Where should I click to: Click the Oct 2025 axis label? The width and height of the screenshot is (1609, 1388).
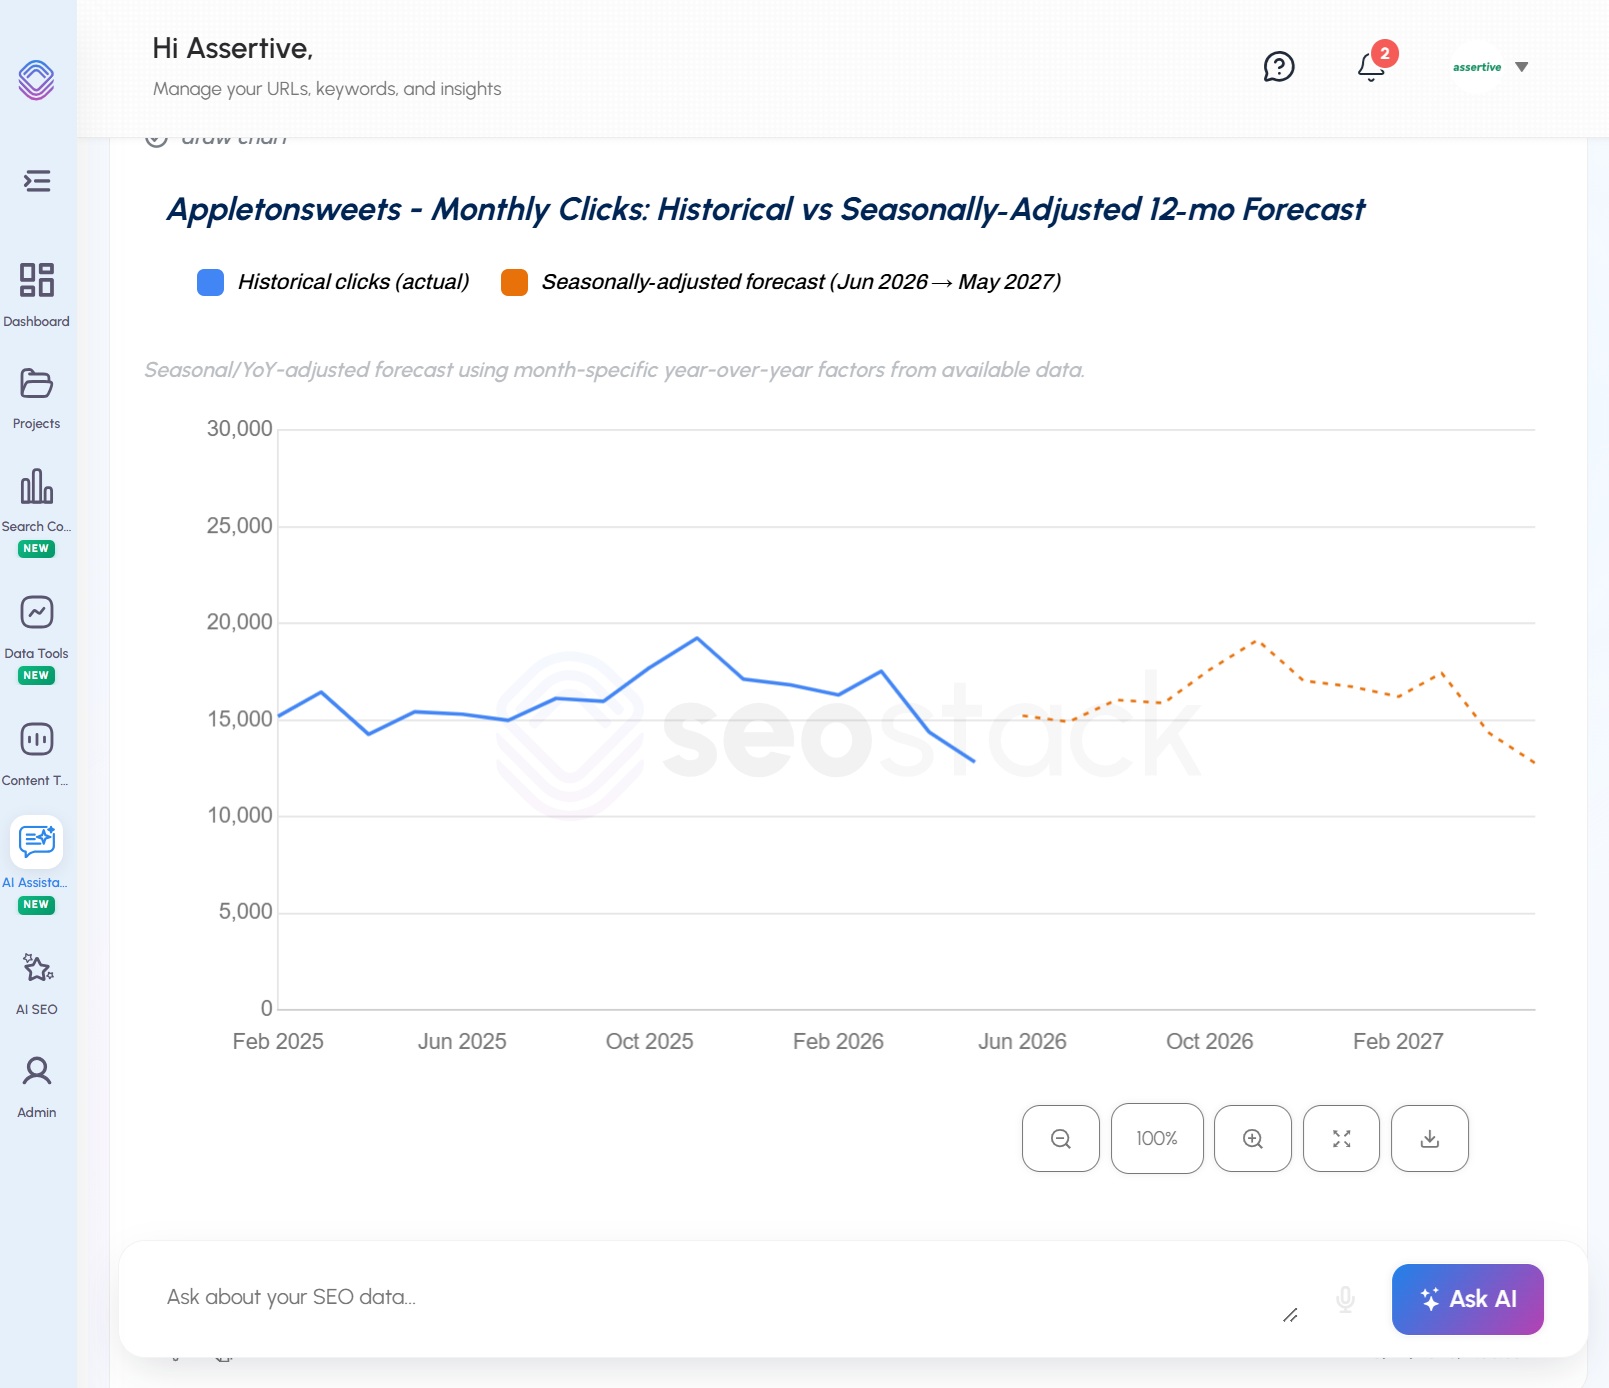649,1041
